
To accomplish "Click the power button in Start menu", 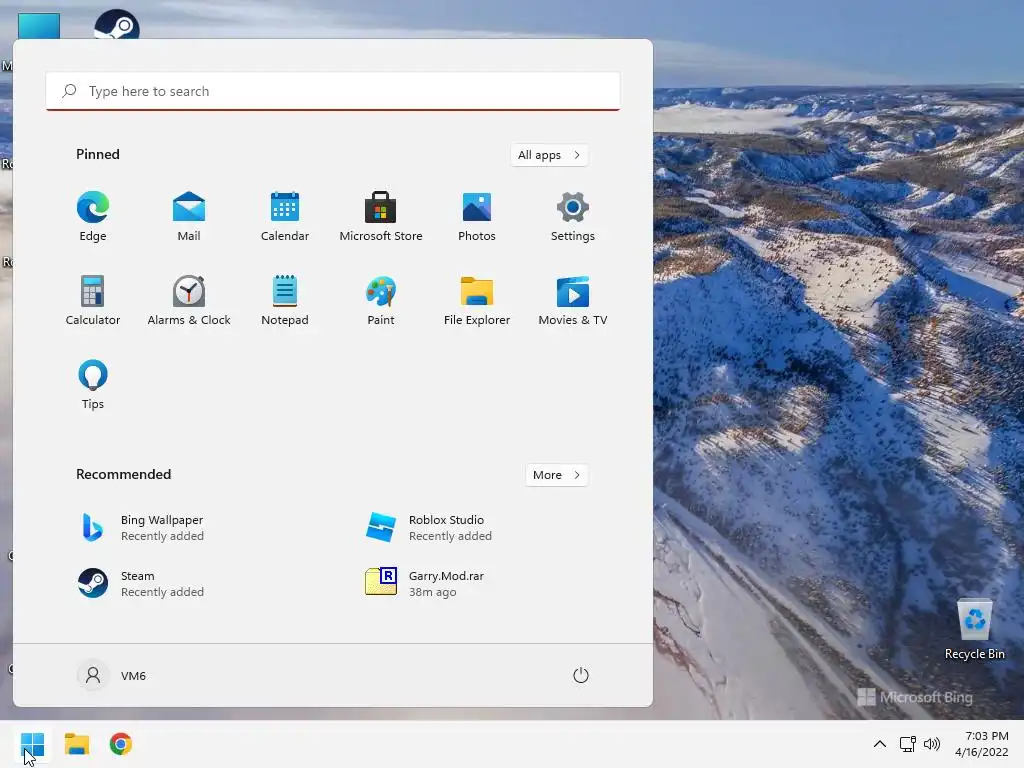I will (581, 675).
